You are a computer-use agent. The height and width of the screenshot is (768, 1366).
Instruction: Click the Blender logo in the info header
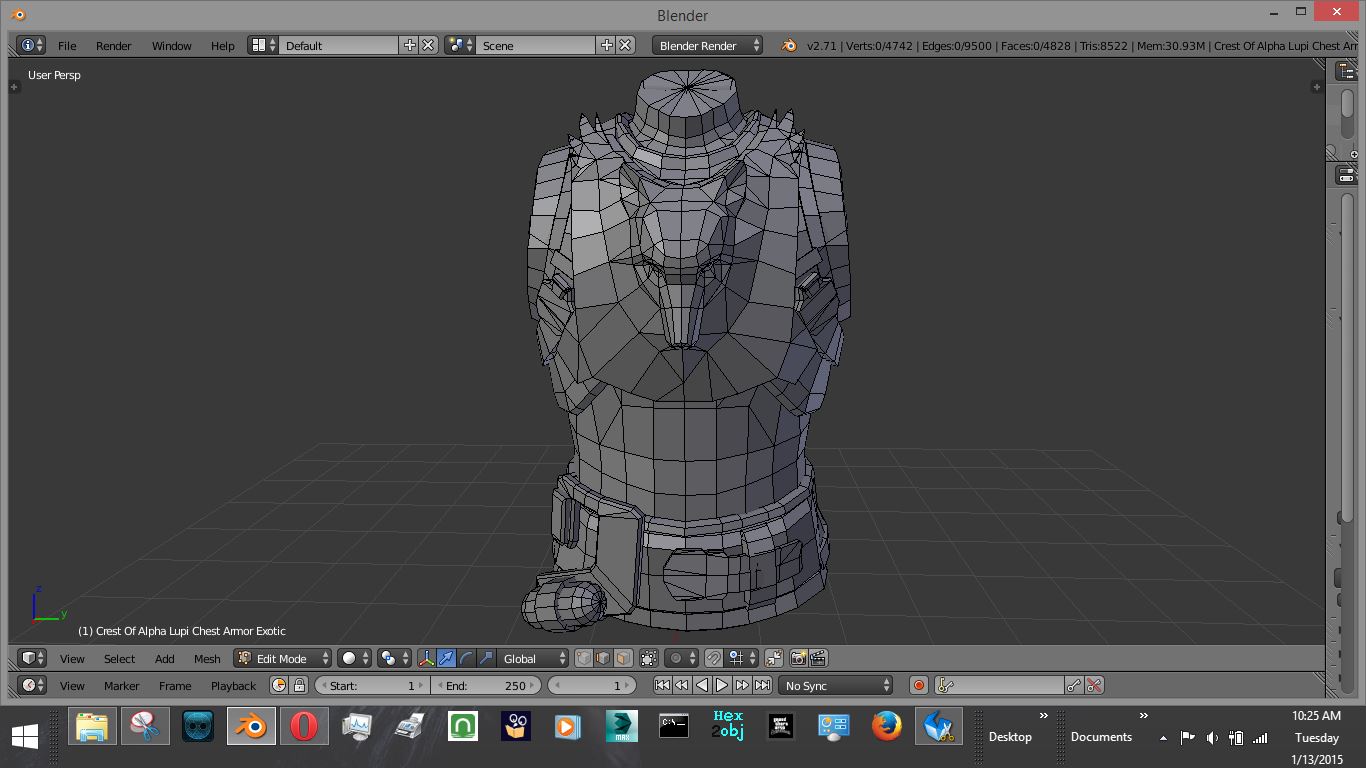788,45
